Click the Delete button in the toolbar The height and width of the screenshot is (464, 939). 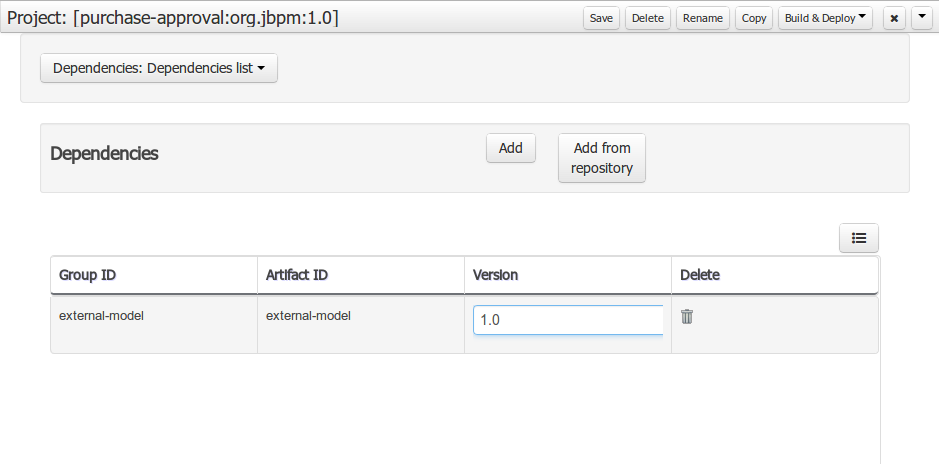click(x=648, y=18)
